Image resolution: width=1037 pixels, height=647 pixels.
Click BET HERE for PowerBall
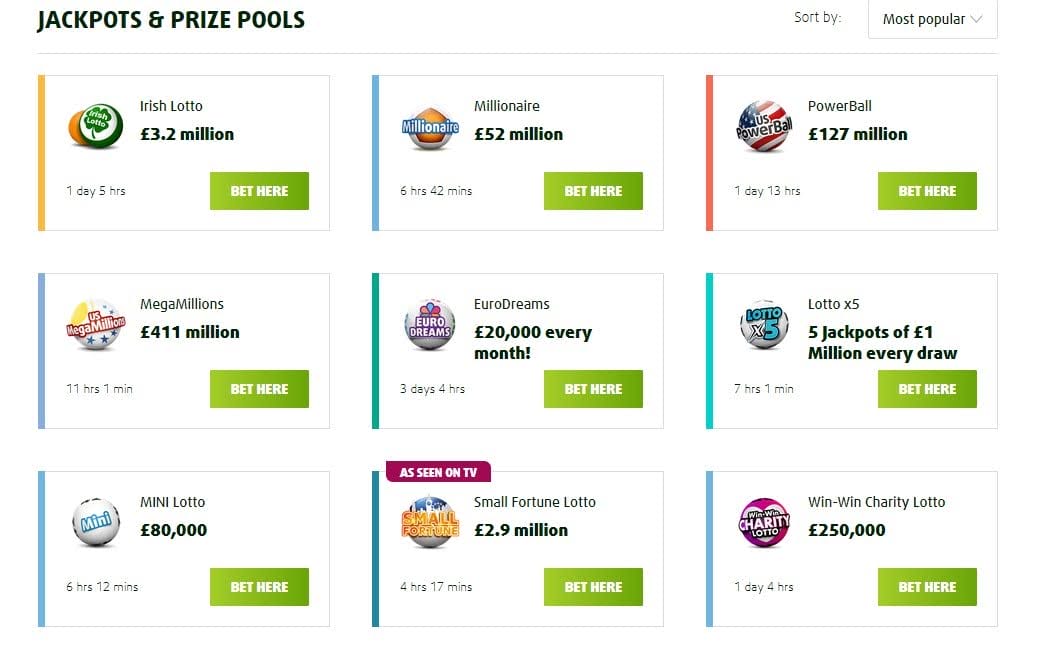[927, 190]
